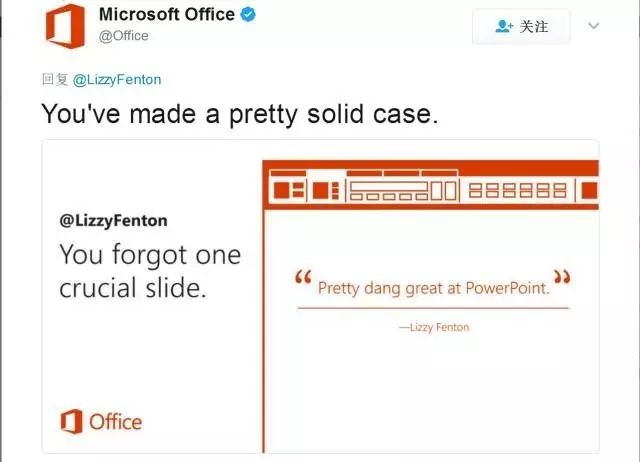Expand the tweet options chevron
The height and width of the screenshot is (462, 640).
[593, 26]
